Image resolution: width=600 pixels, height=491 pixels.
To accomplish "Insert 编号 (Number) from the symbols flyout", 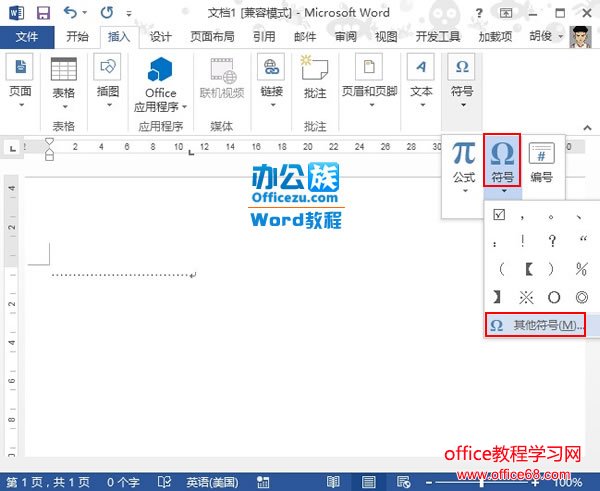I will pos(541,162).
